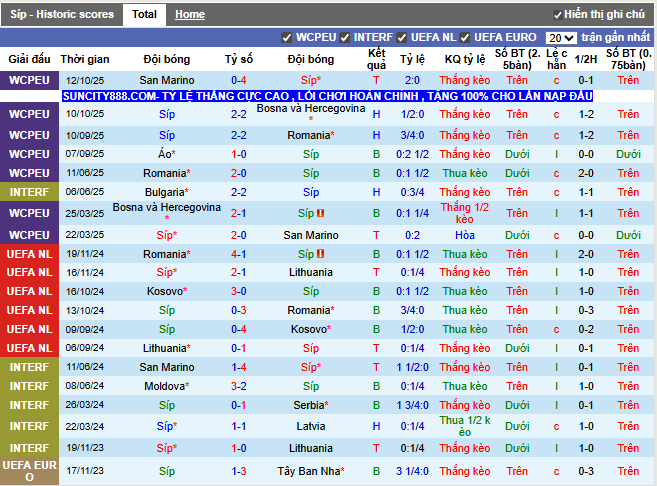Open Moldova team in 08/06/24 row

(x=167, y=386)
